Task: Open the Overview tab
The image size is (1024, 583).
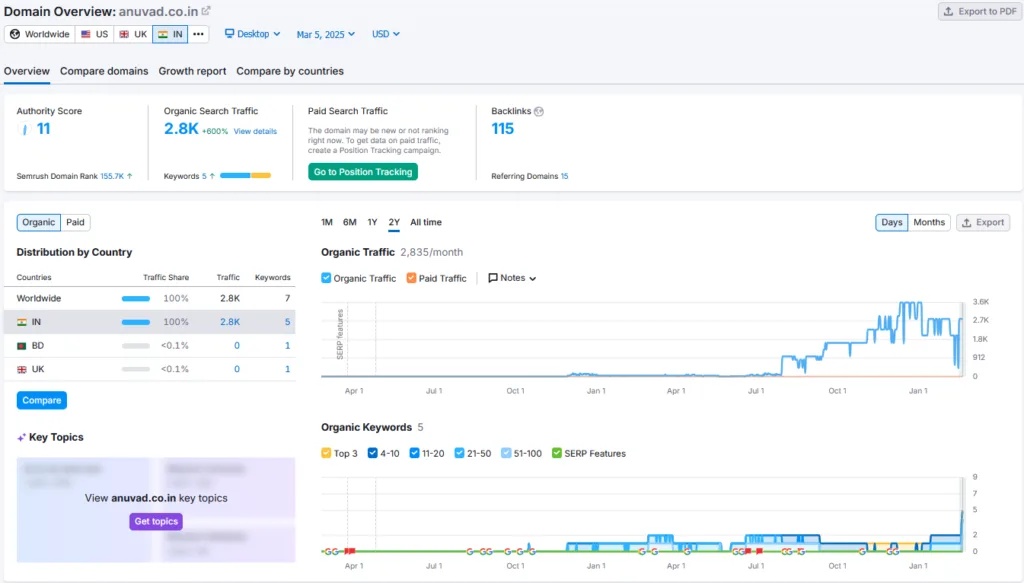Action: click(27, 71)
